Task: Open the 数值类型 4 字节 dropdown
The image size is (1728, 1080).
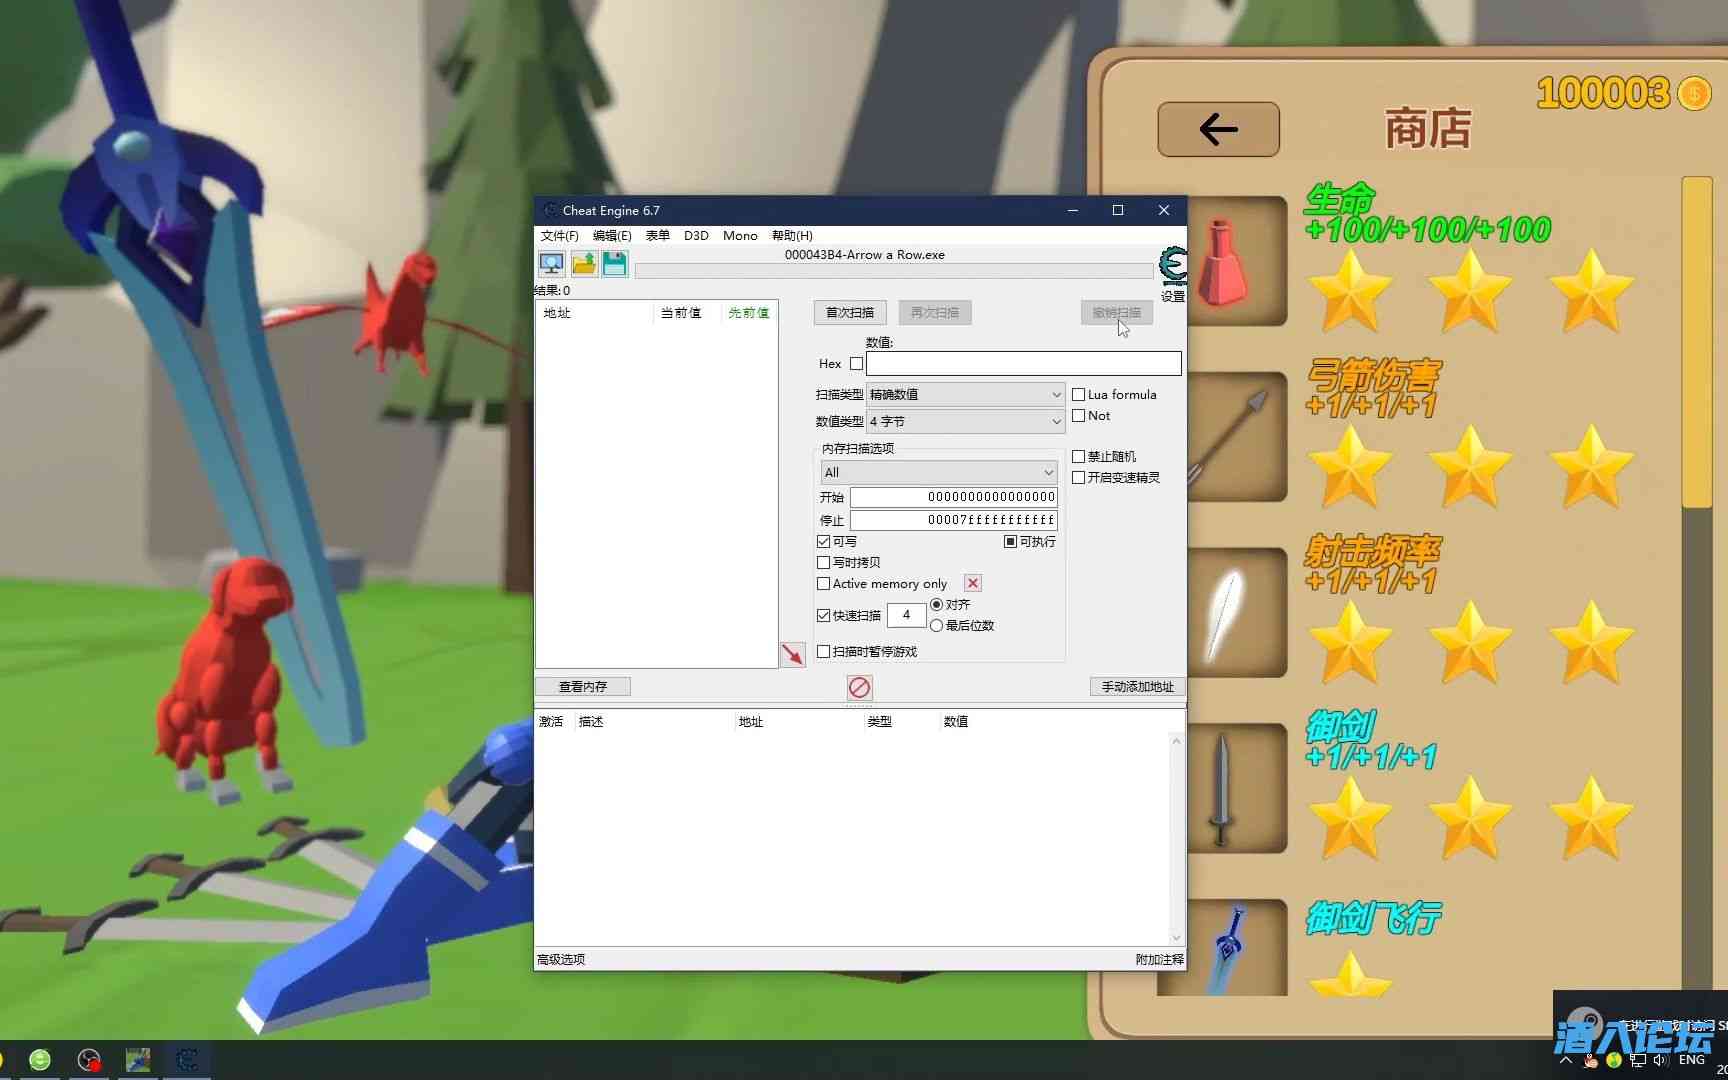Action: [965, 422]
